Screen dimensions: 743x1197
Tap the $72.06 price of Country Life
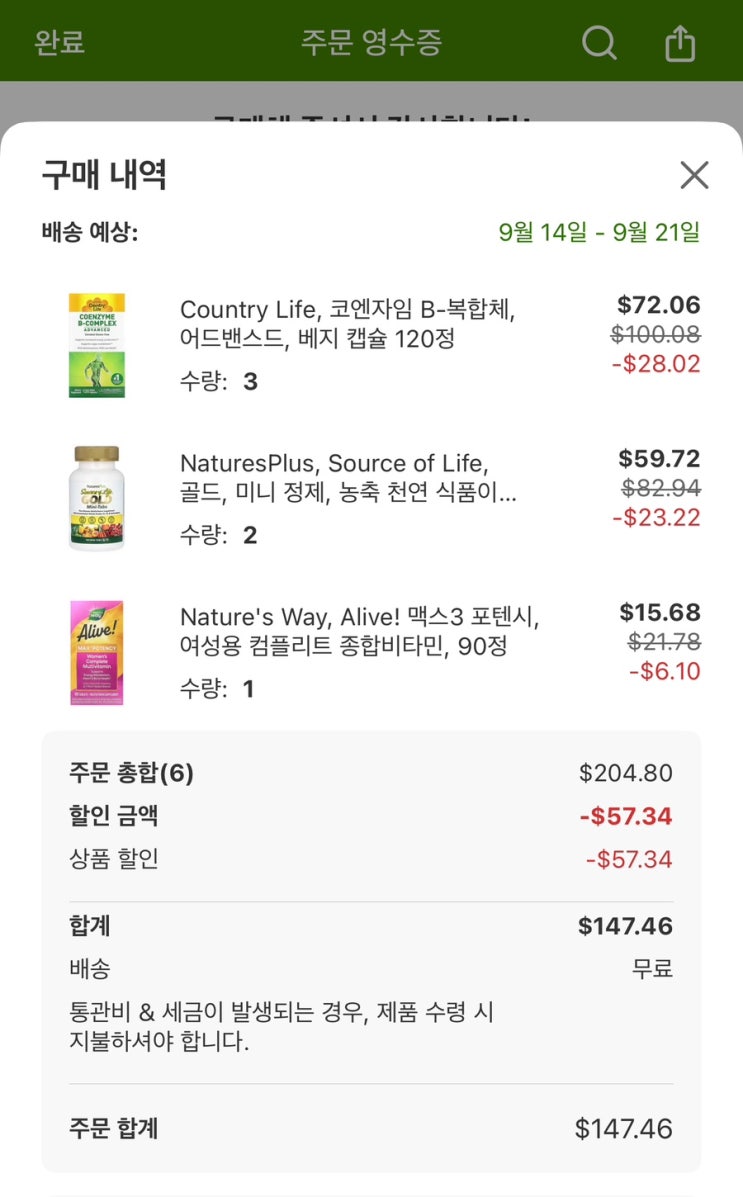point(658,305)
